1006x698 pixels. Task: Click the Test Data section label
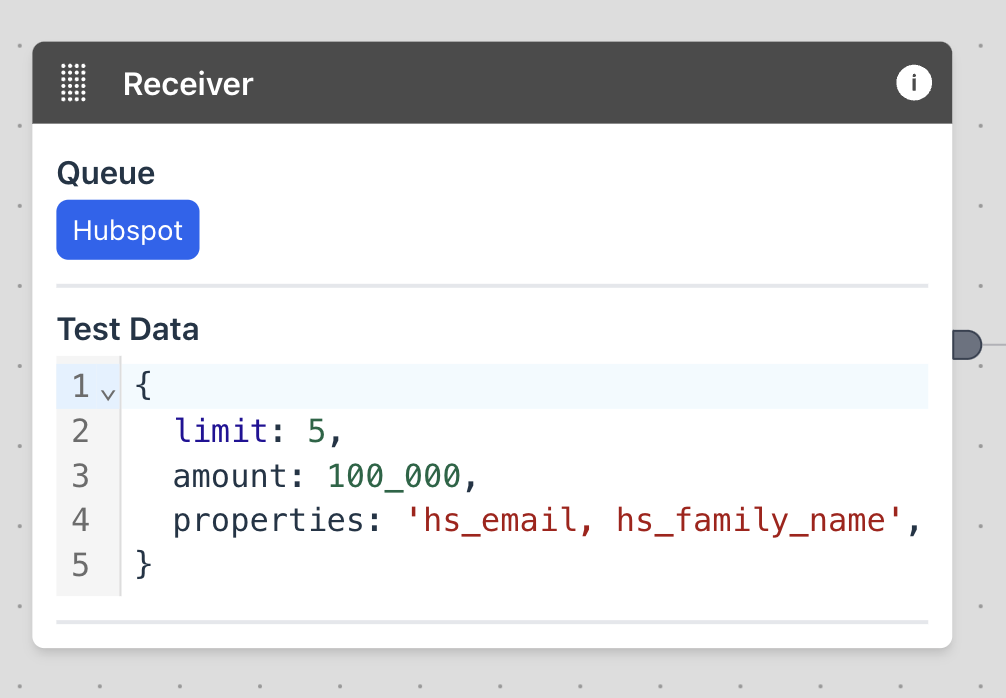(x=128, y=329)
